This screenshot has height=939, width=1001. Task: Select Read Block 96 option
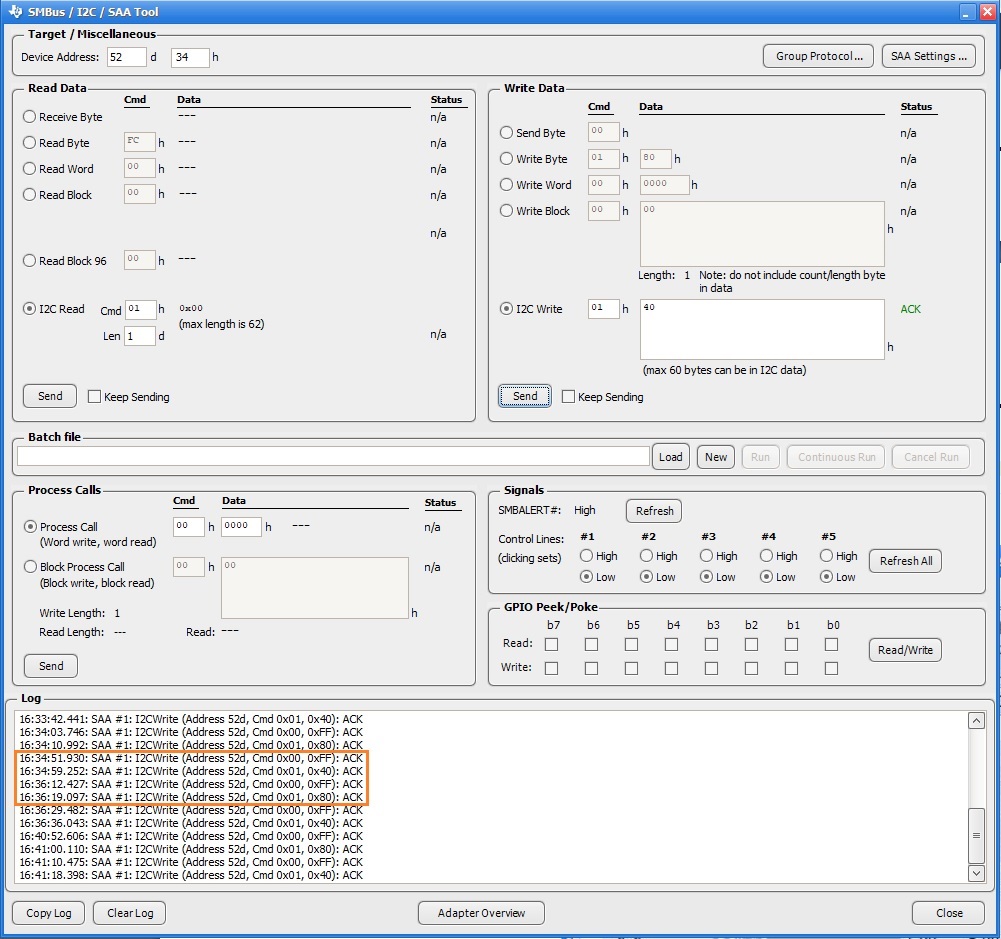tap(29, 260)
